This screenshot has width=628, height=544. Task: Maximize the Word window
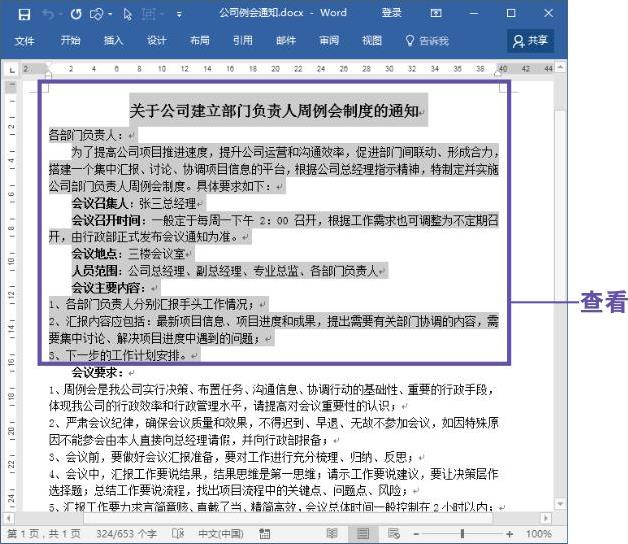click(x=511, y=13)
